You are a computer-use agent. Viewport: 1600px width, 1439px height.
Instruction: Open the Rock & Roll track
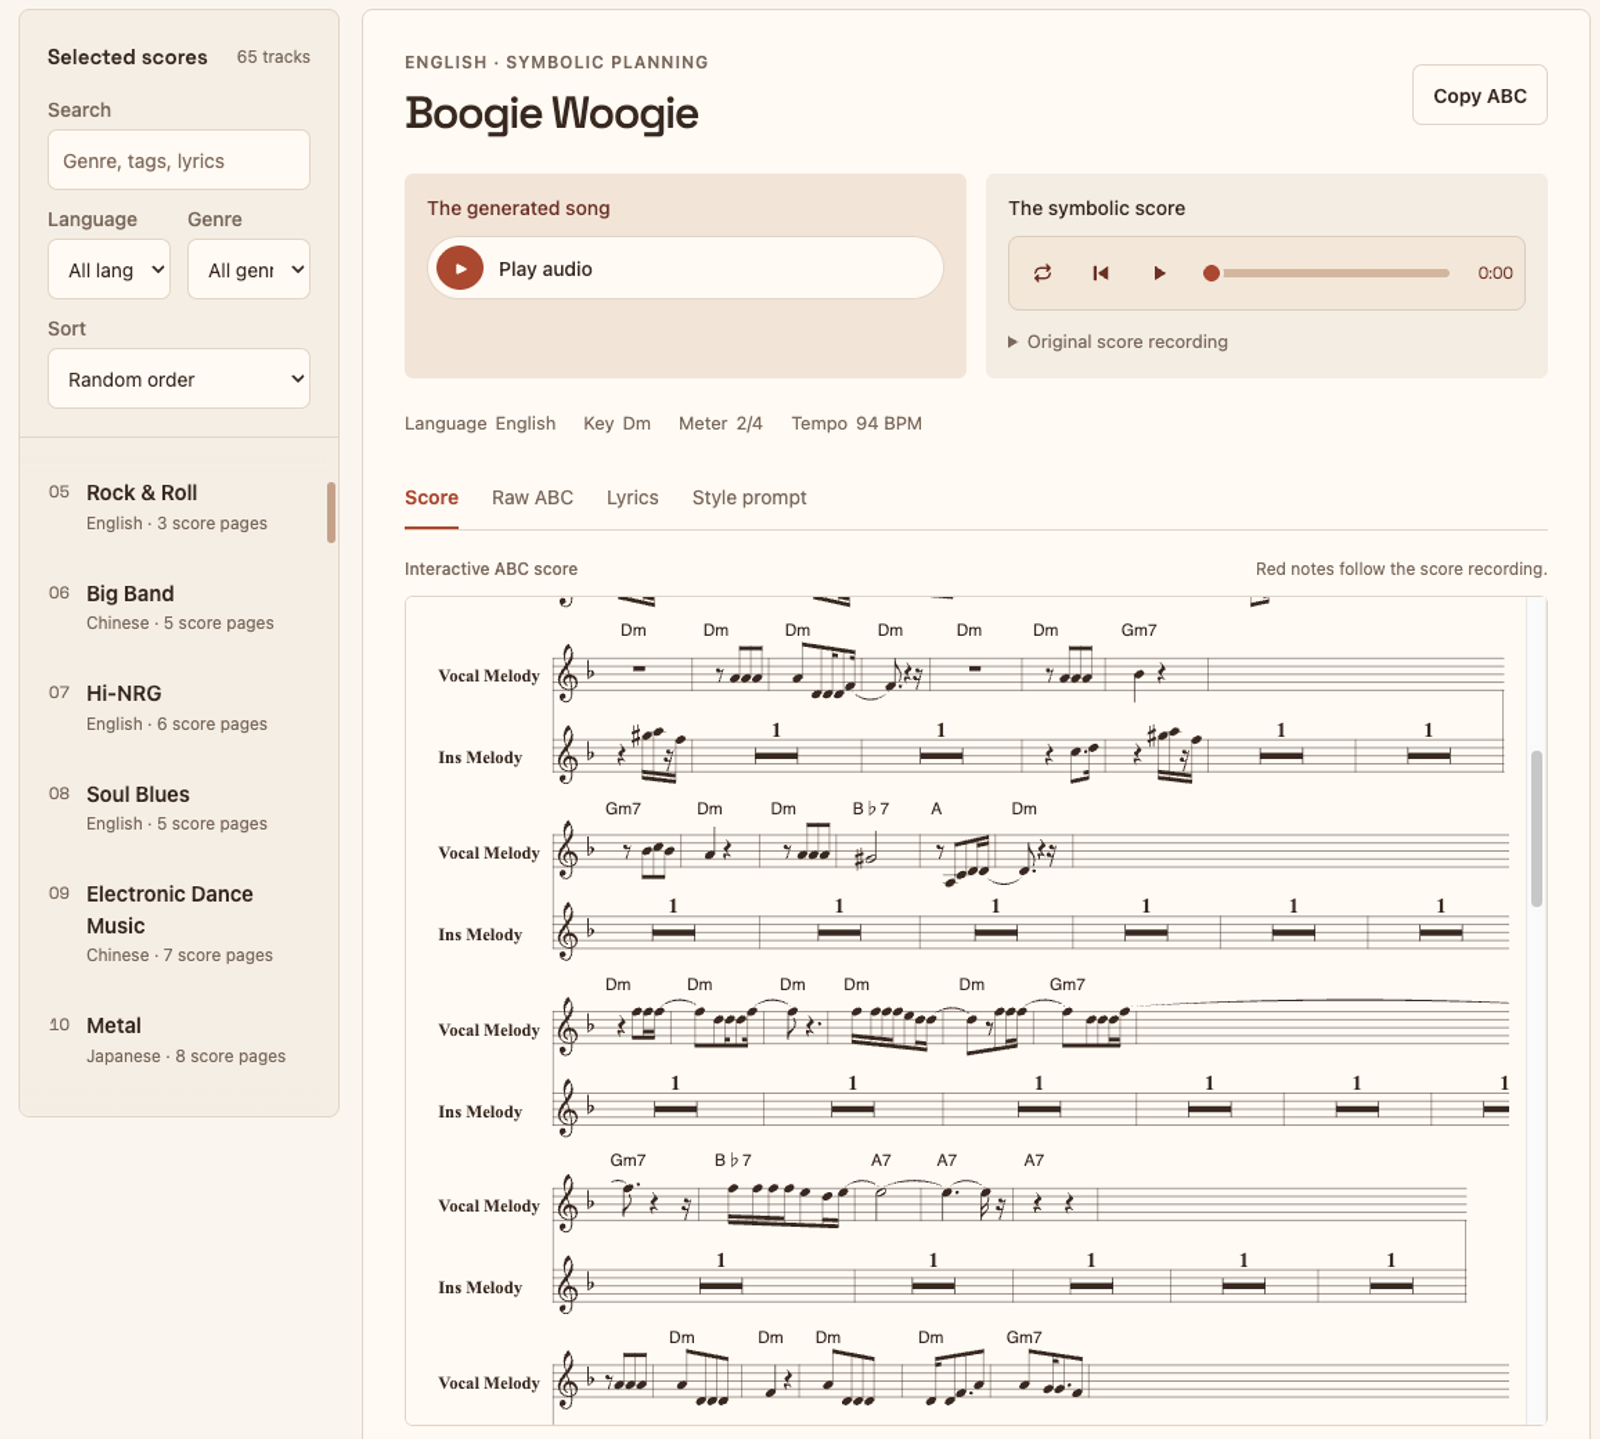pyautogui.click(x=177, y=507)
